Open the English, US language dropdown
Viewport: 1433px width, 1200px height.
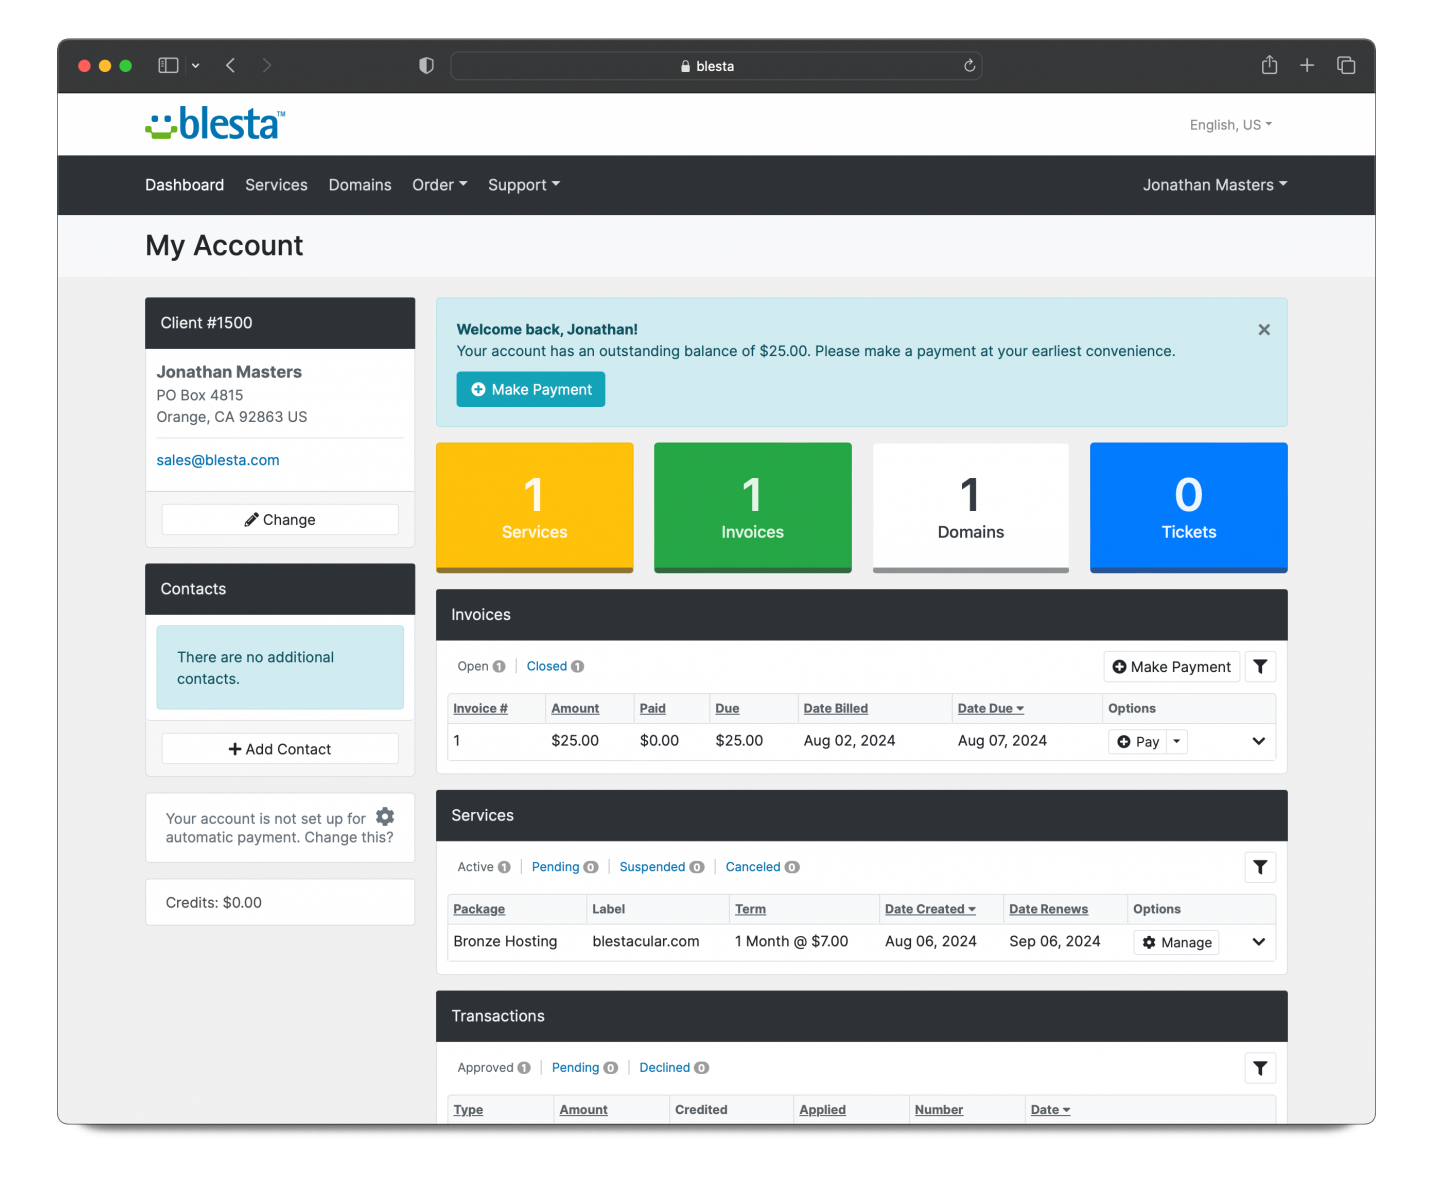point(1230,125)
